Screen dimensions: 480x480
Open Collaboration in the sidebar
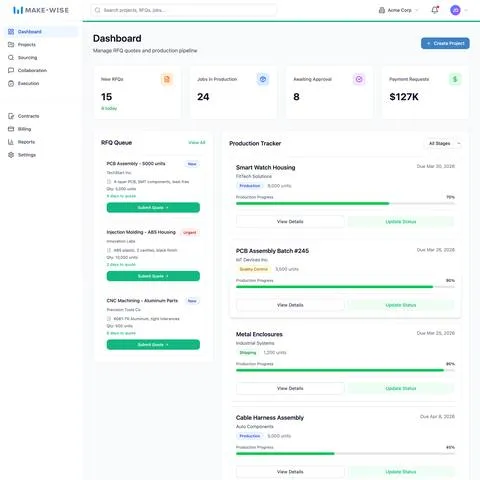click(x=42, y=70)
